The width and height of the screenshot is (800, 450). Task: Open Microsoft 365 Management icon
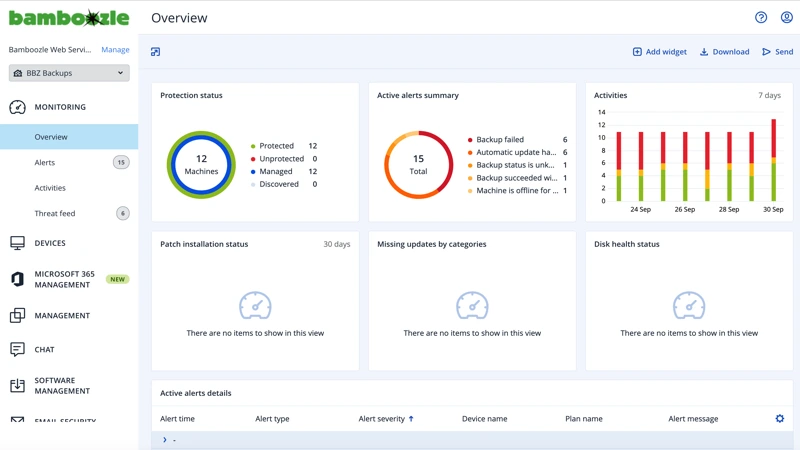pyautogui.click(x=17, y=279)
